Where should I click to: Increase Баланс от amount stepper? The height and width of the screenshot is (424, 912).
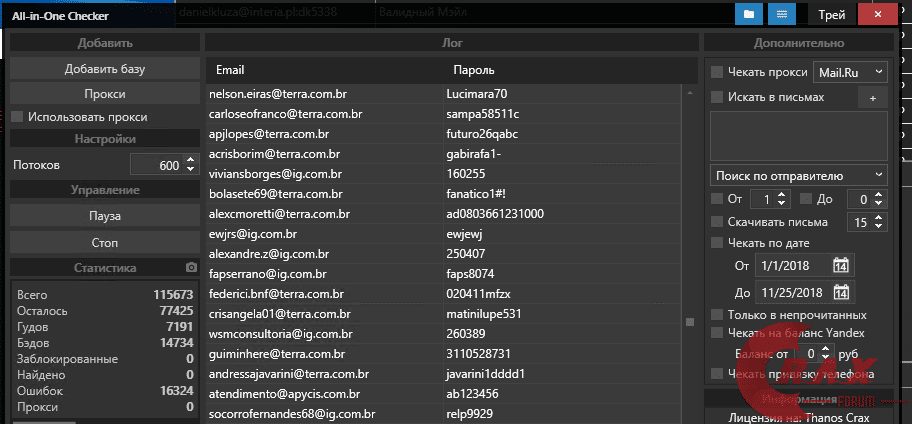pos(824,349)
